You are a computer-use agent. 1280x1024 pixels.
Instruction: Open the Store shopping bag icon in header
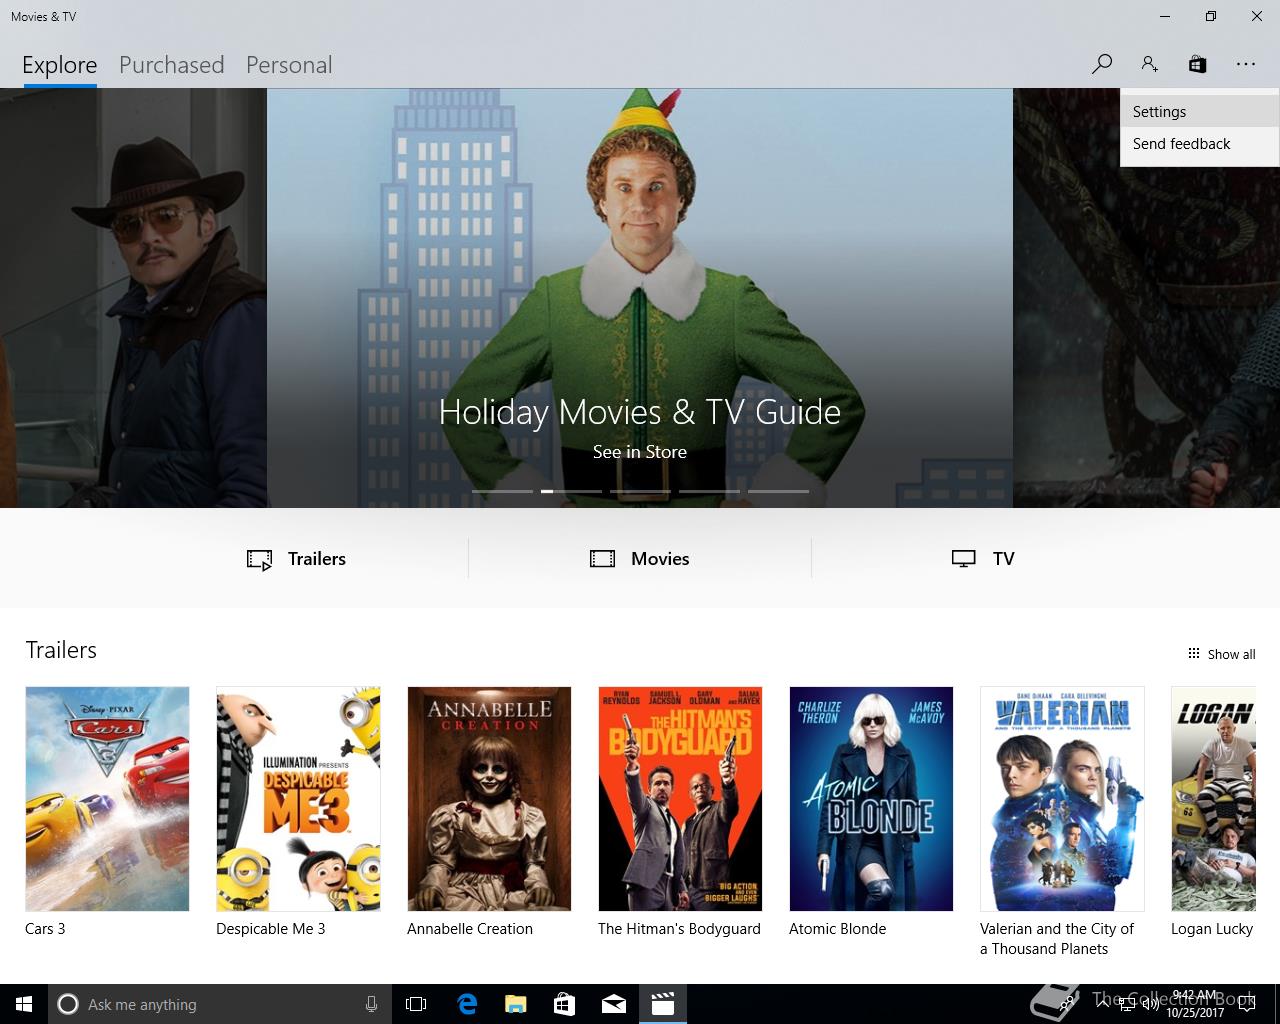coord(1197,64)
